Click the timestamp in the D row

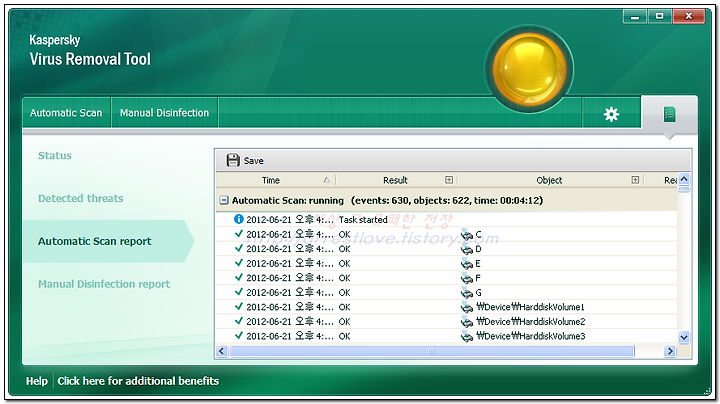point(290,249)
